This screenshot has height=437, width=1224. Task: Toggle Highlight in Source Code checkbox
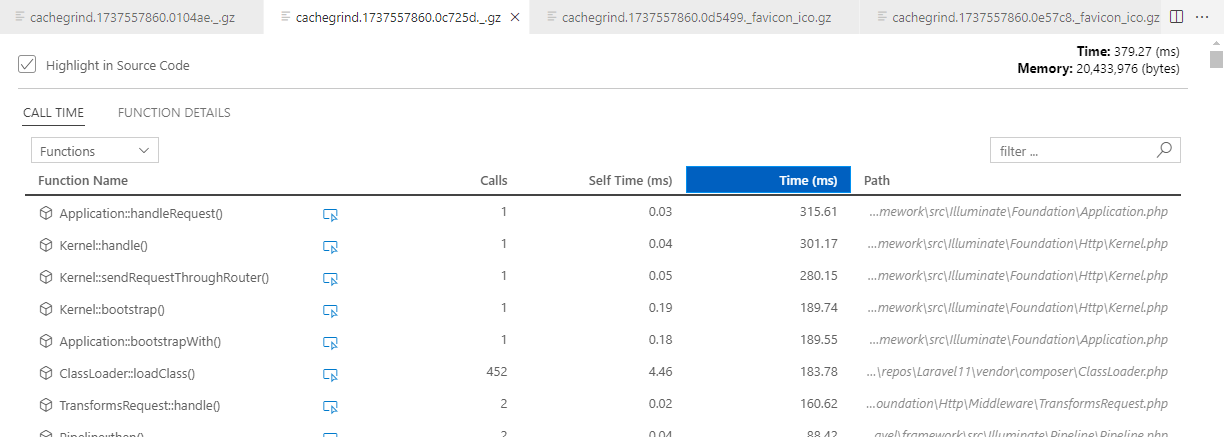[x=27, y=65]
